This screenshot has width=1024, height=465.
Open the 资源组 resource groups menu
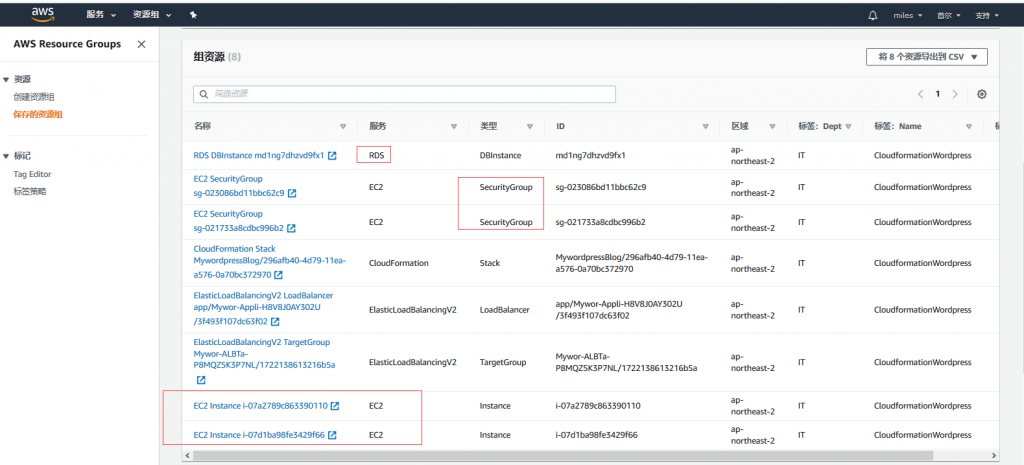click(152, 14)
